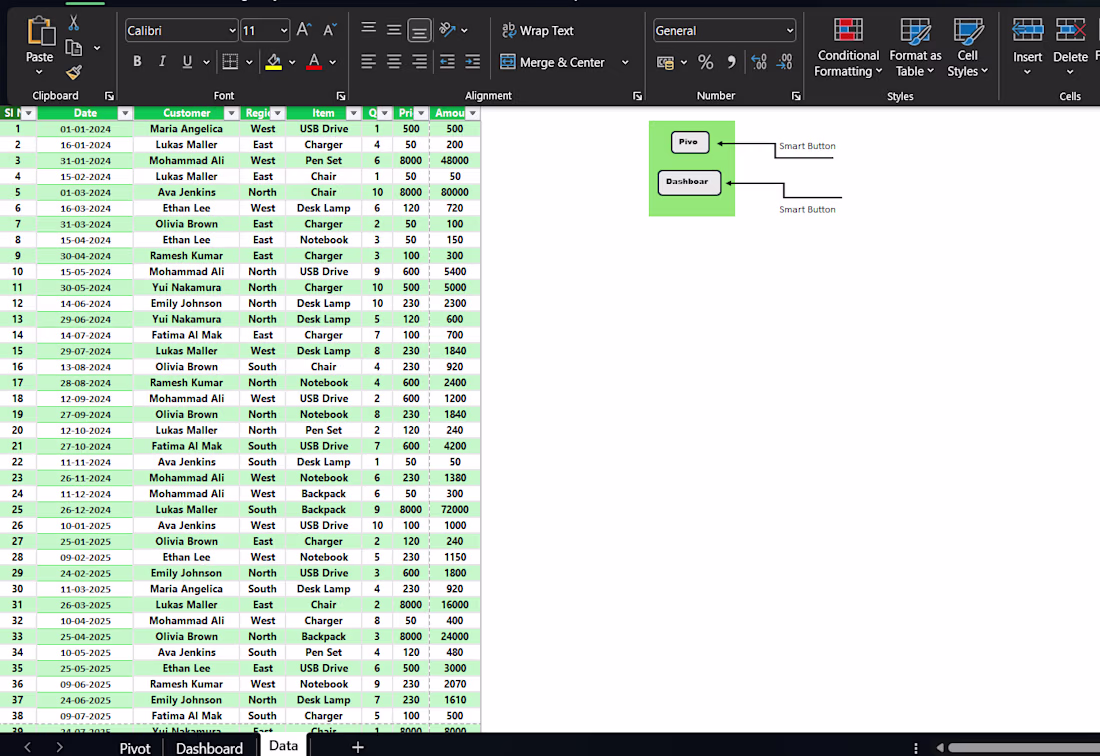This screenshot has width=1100, height=756.
Task: Click the Dashboard smart button shape
Action: coord(689,182)
